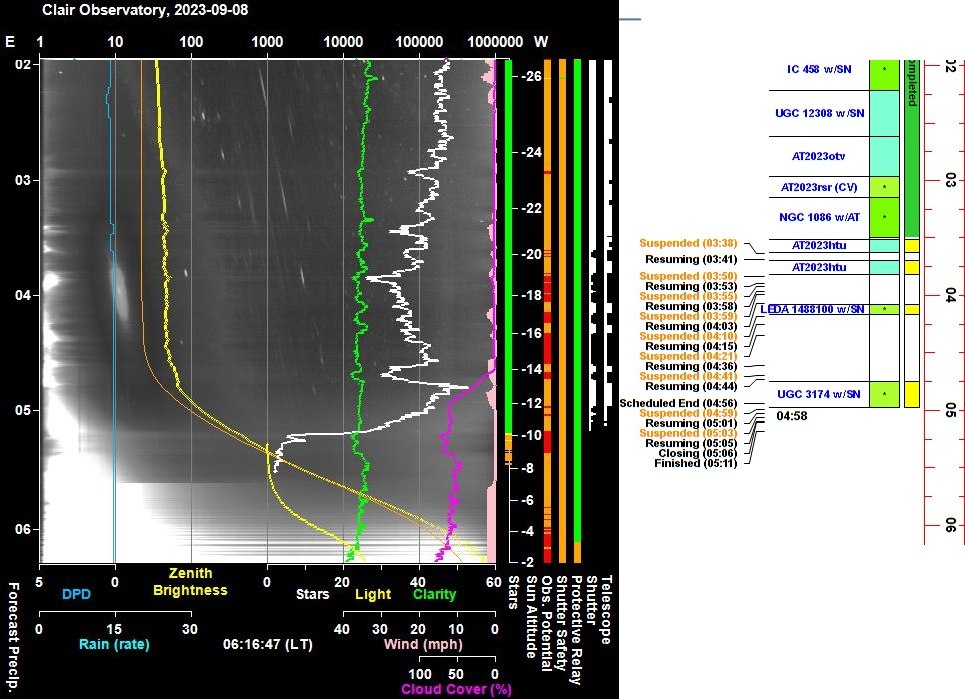Click the Closing (05:06) event label
Screen dimensions: 965x699
pyautogui.click(x=697, y=453)
